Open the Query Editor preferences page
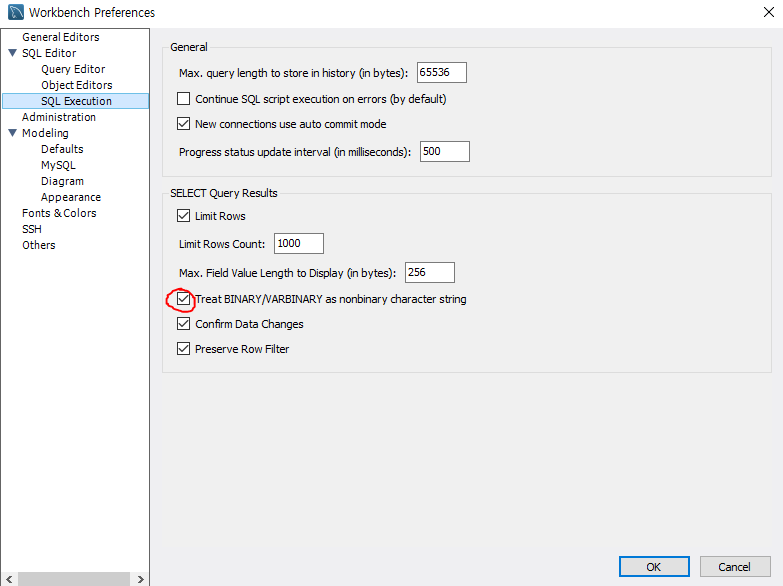Image resolution: width=783 pixels, height=586 pixels. (73, 69)
